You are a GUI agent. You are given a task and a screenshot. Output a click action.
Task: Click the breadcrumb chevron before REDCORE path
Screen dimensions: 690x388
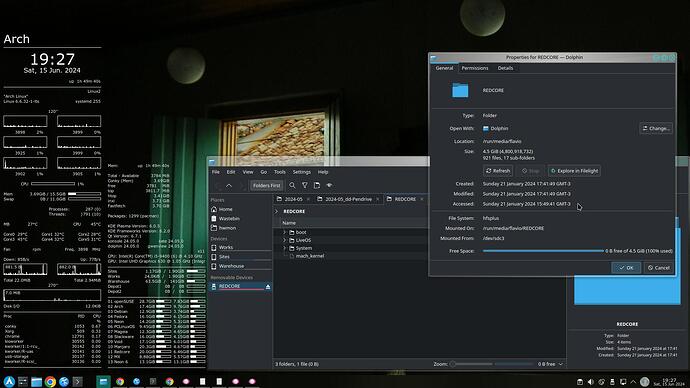(x=277, y=212)
